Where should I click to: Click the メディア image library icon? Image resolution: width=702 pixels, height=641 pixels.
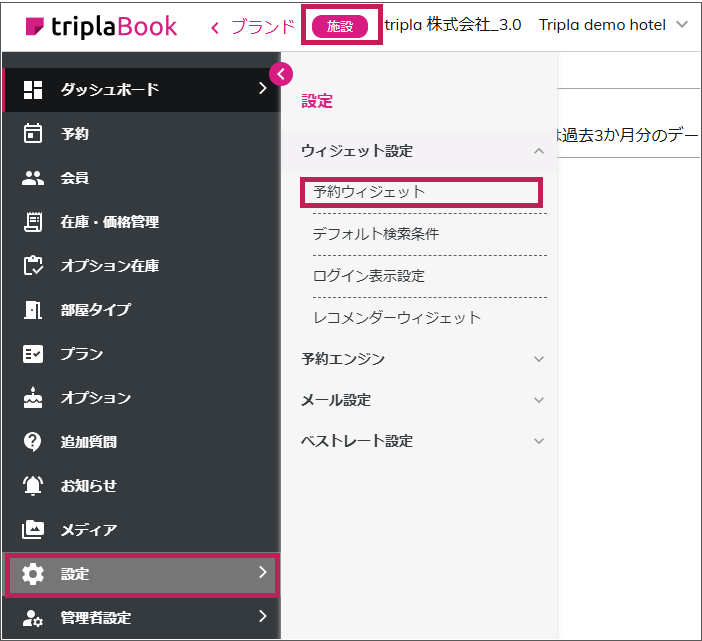point(33,530)
